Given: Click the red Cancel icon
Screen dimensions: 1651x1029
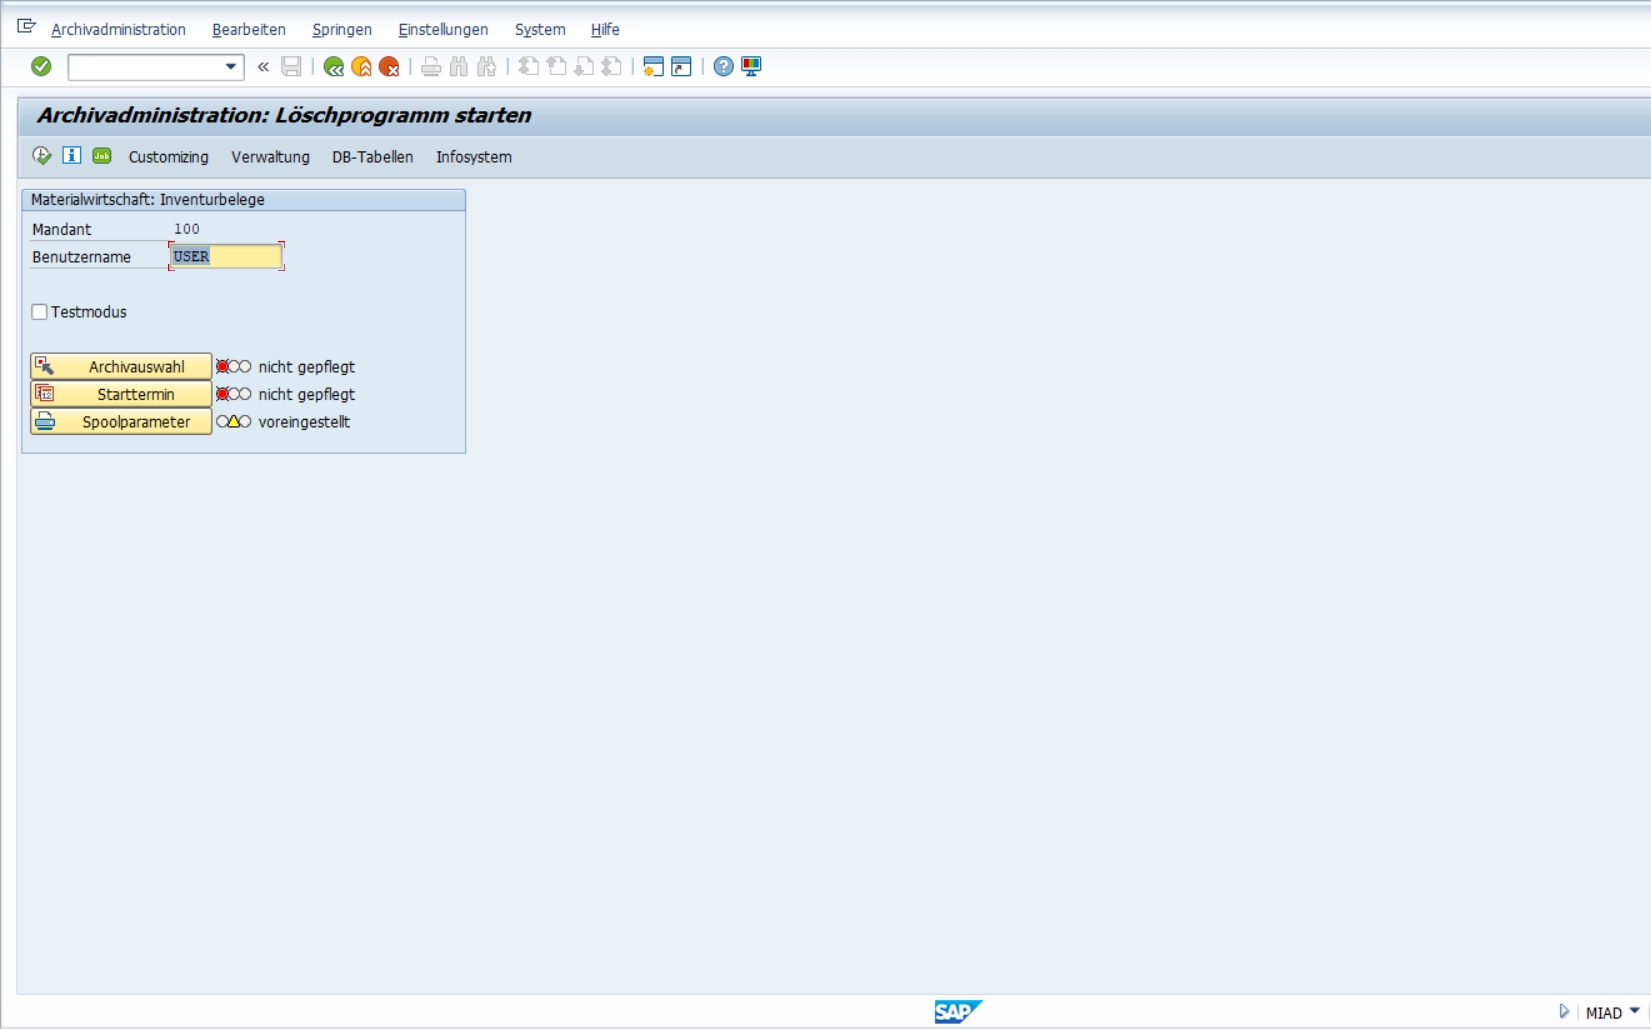Looking at the screenshot, I should tap(389, 67).
